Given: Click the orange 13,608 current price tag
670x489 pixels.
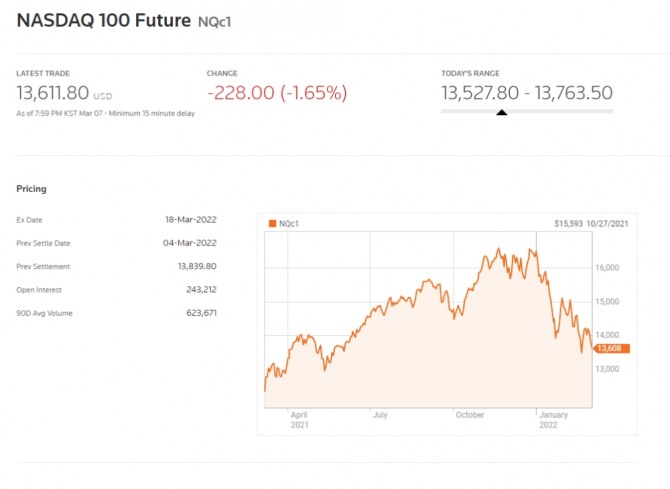Looking at the screenshot, I should pyautogui.click(x=611, y=348).
